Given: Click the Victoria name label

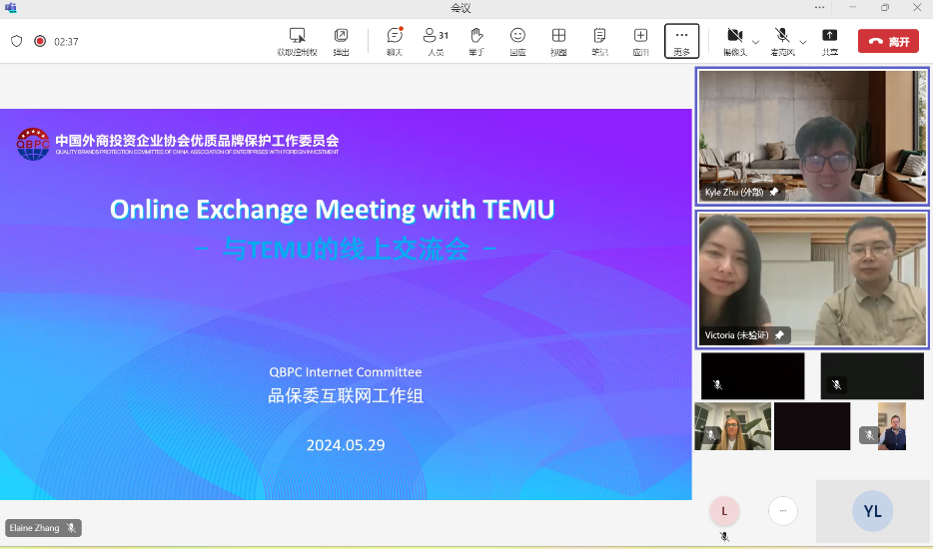Looking at the screenshot, I should tap(736, 335).
